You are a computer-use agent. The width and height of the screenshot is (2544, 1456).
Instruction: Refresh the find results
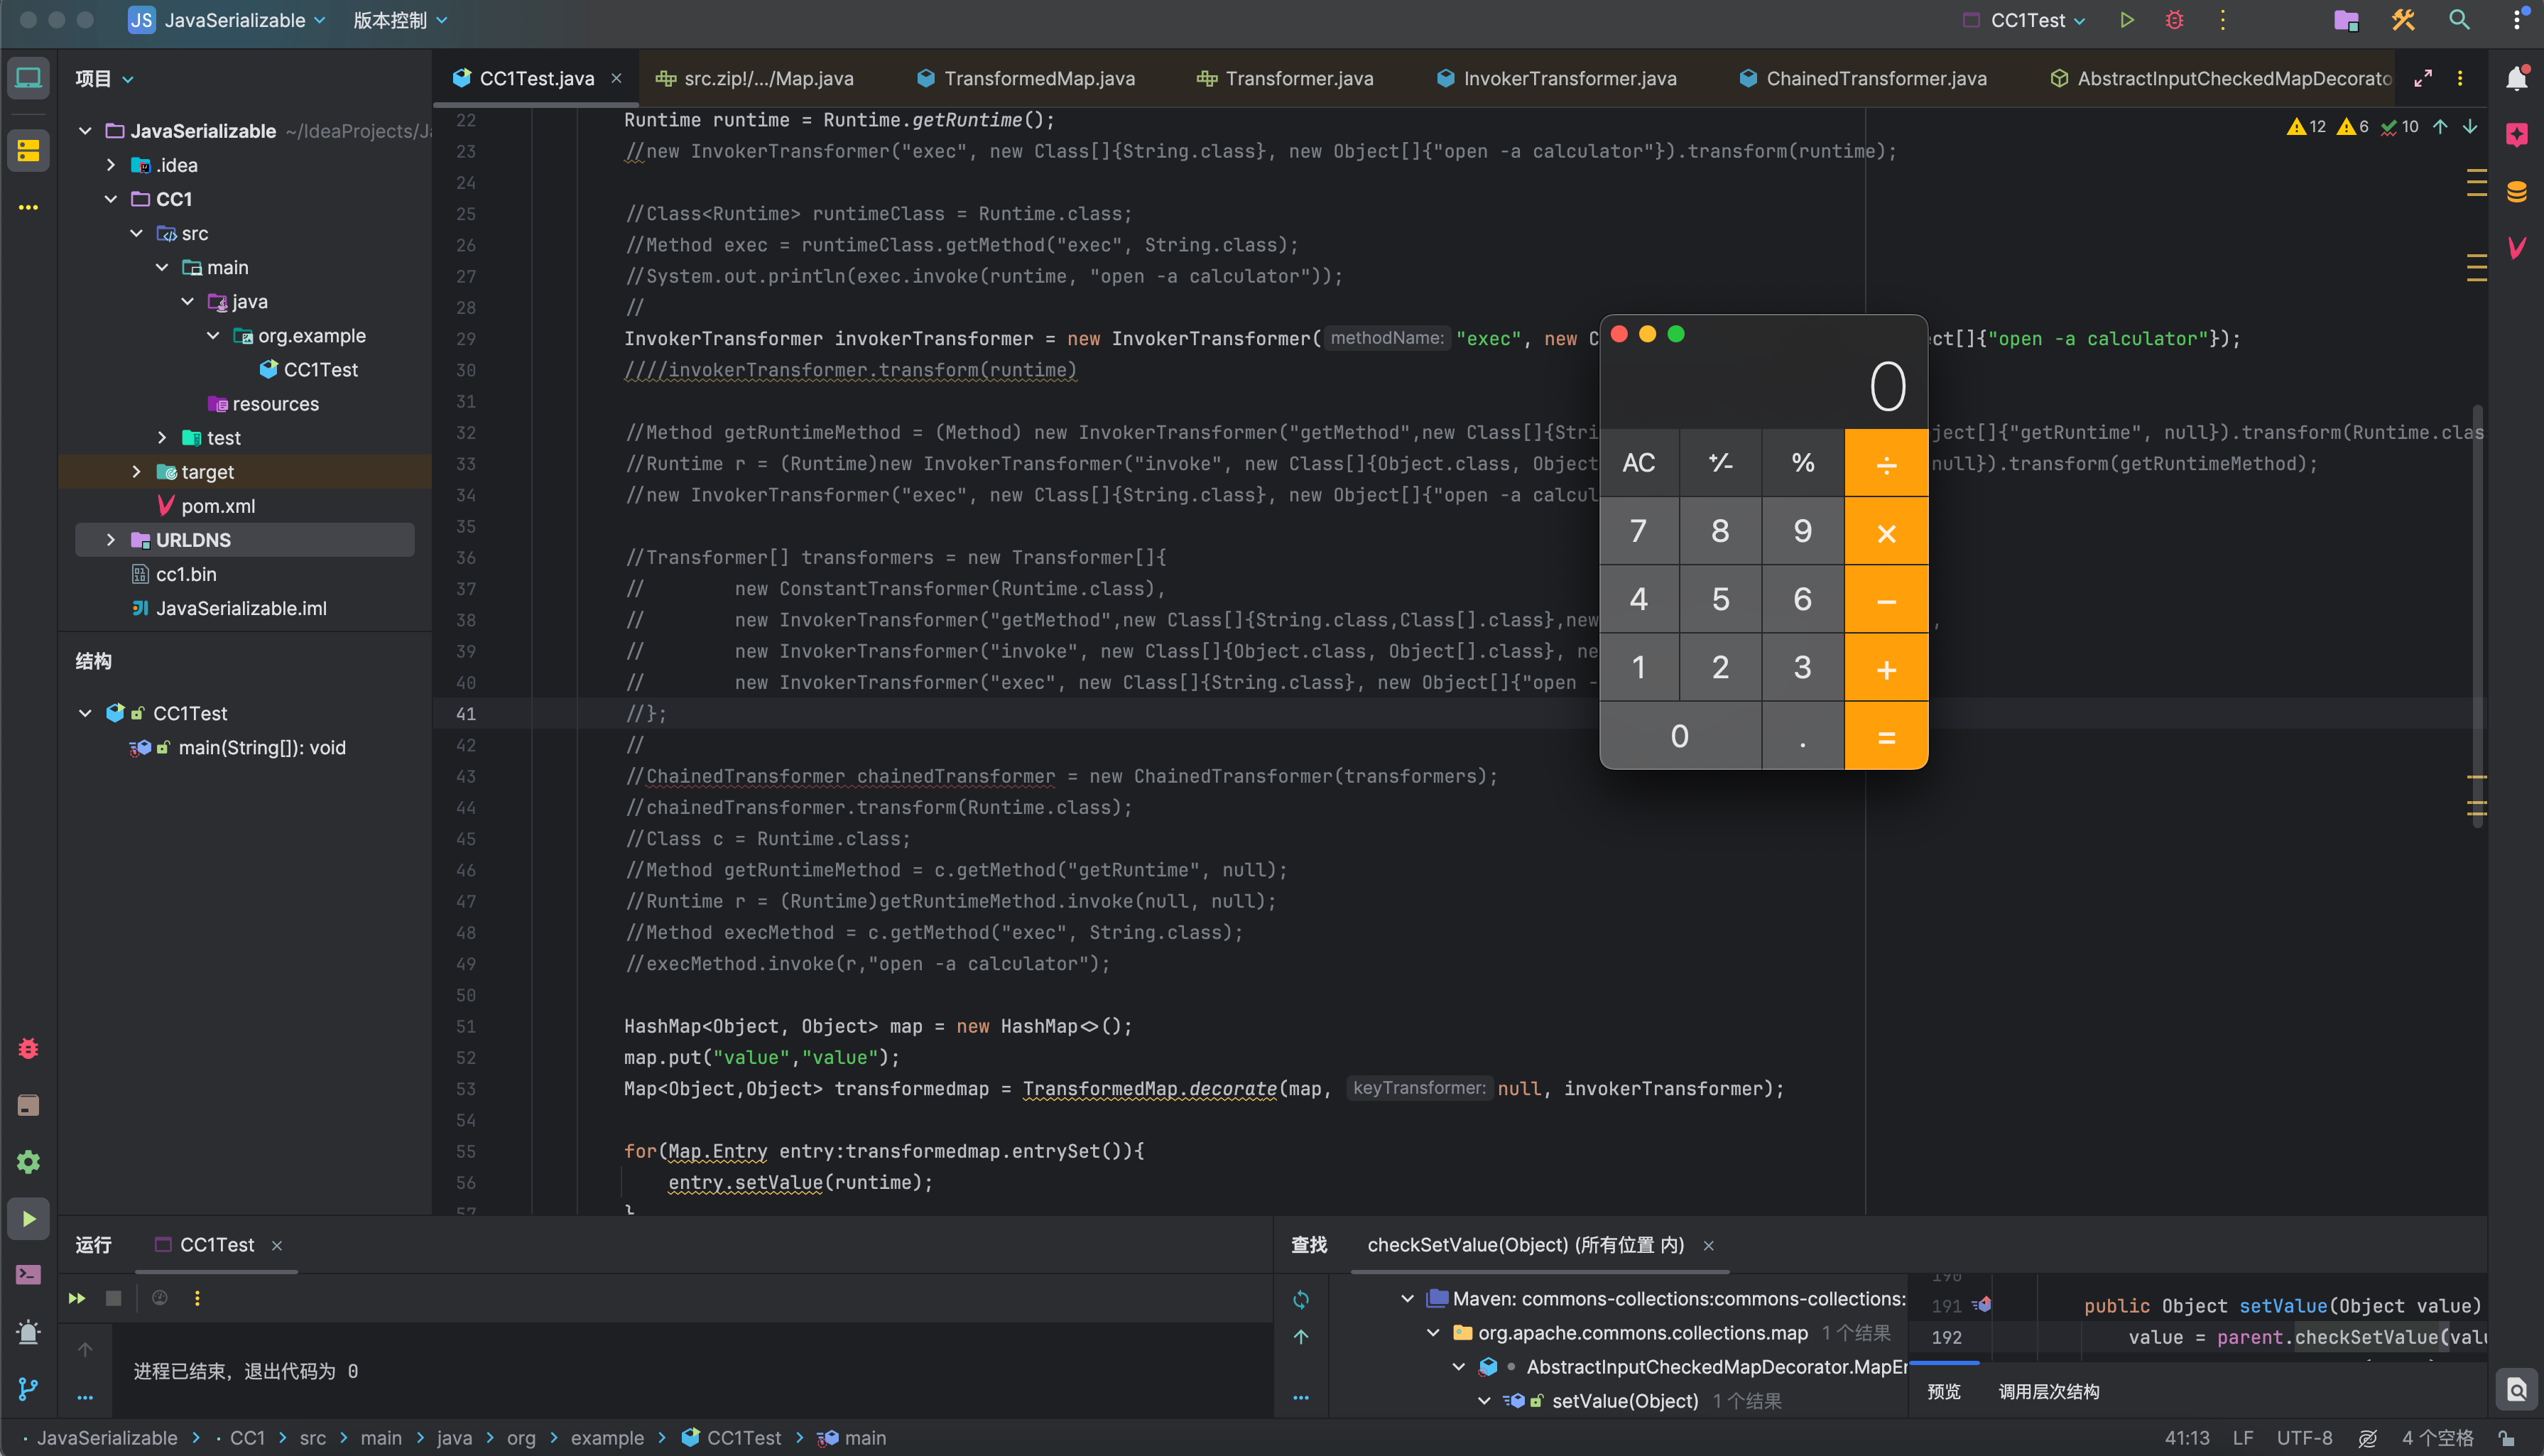[1300, 1300]
